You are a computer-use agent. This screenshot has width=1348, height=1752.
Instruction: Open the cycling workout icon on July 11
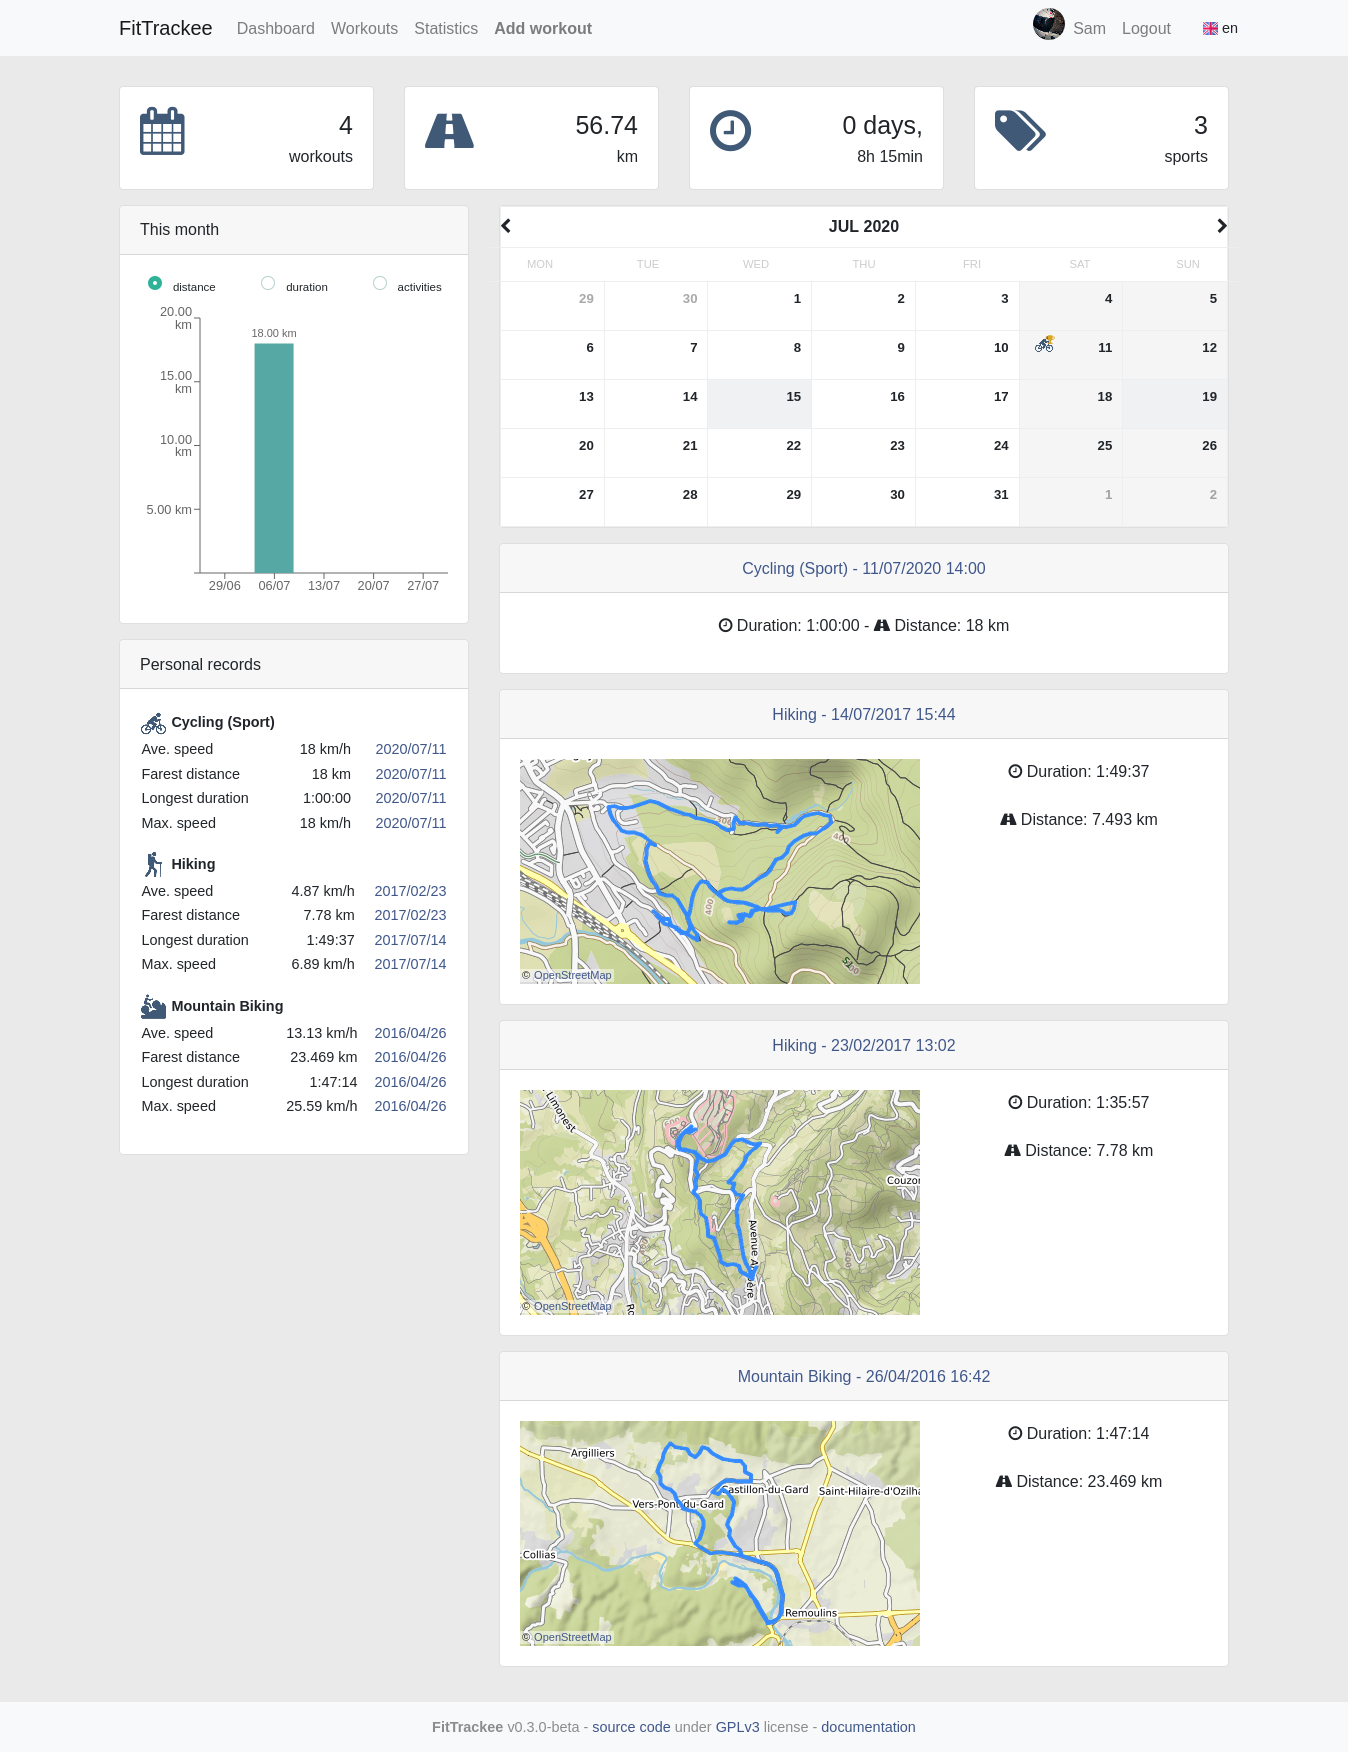[x=1044, y=344]
